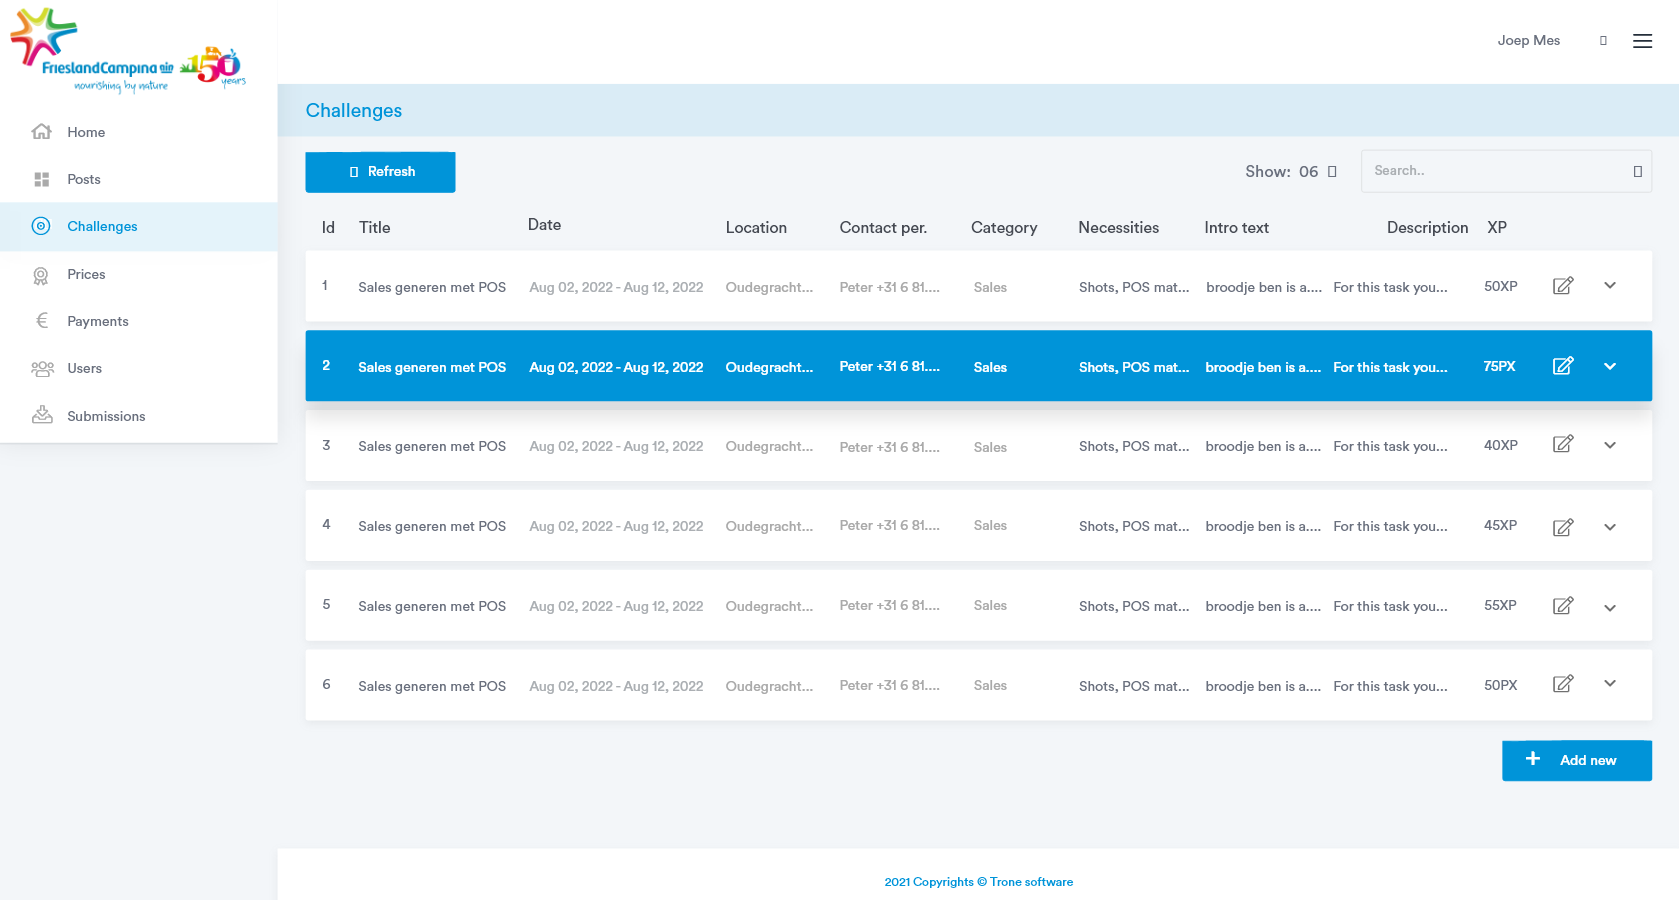Click the edit icon for challenge 1
This screenshot has width=1679, height=900.
(x=1562, y=286)
